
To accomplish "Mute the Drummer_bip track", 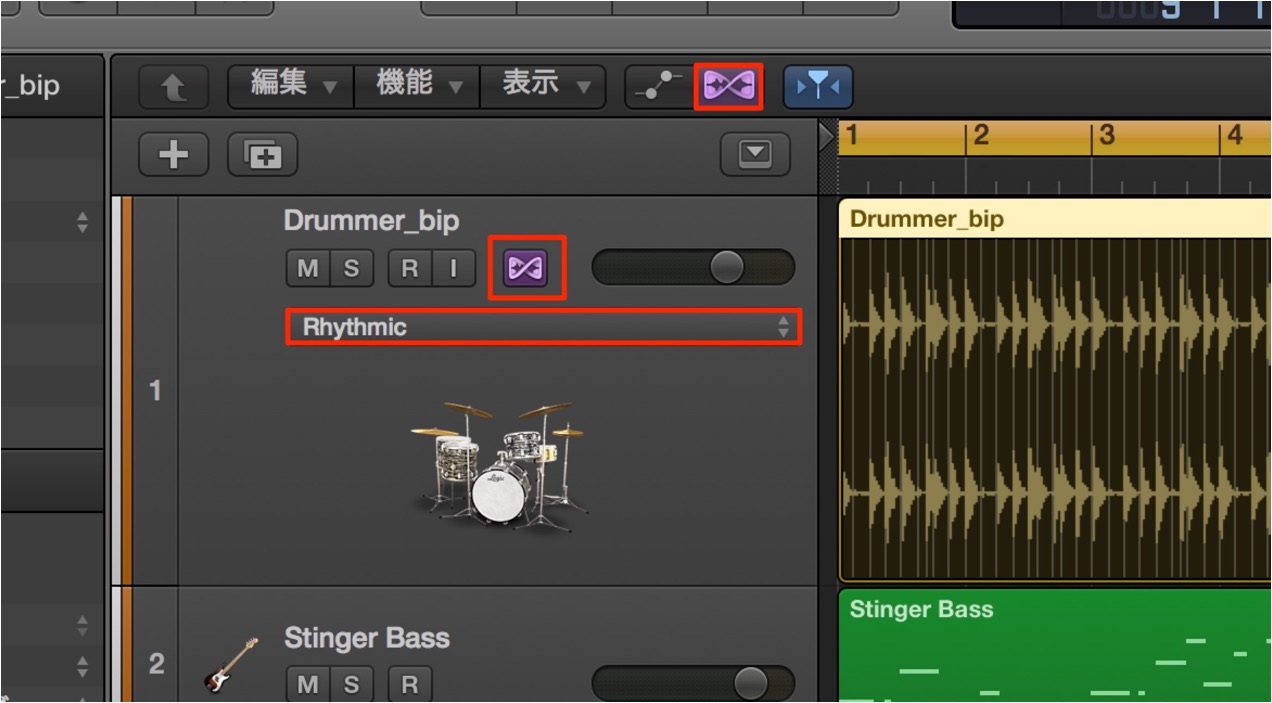I will pyautogui.click(x=308, y=268).
